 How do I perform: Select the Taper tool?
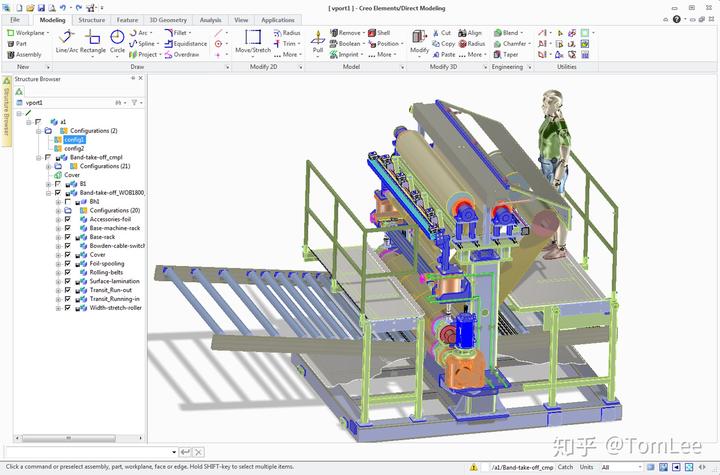click(x=506, y=55)
